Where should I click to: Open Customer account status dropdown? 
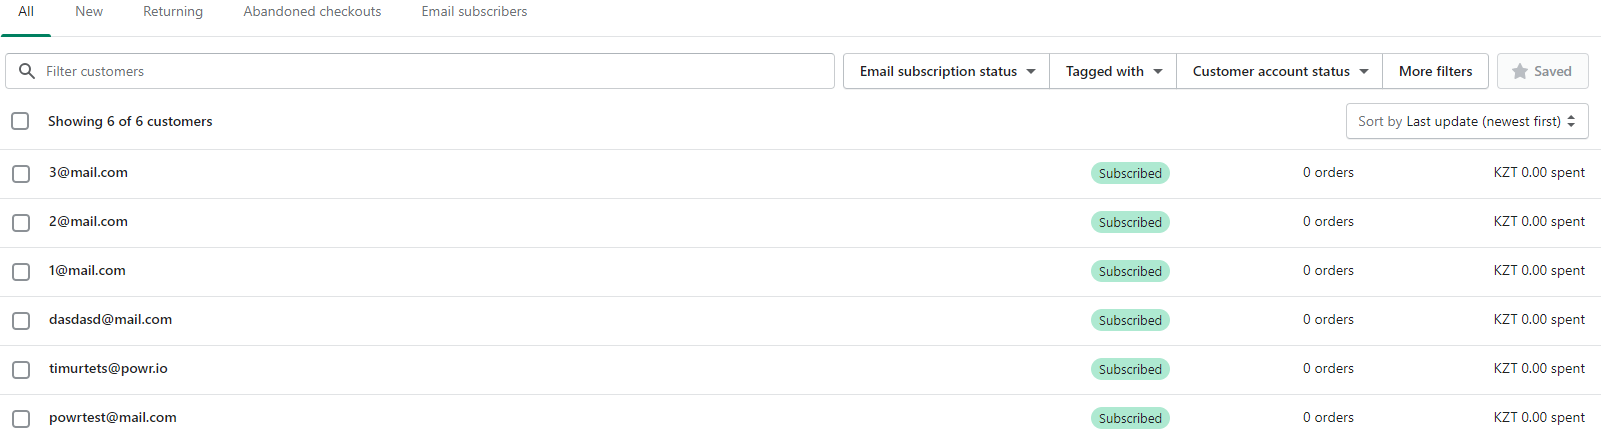(1279, 71)
